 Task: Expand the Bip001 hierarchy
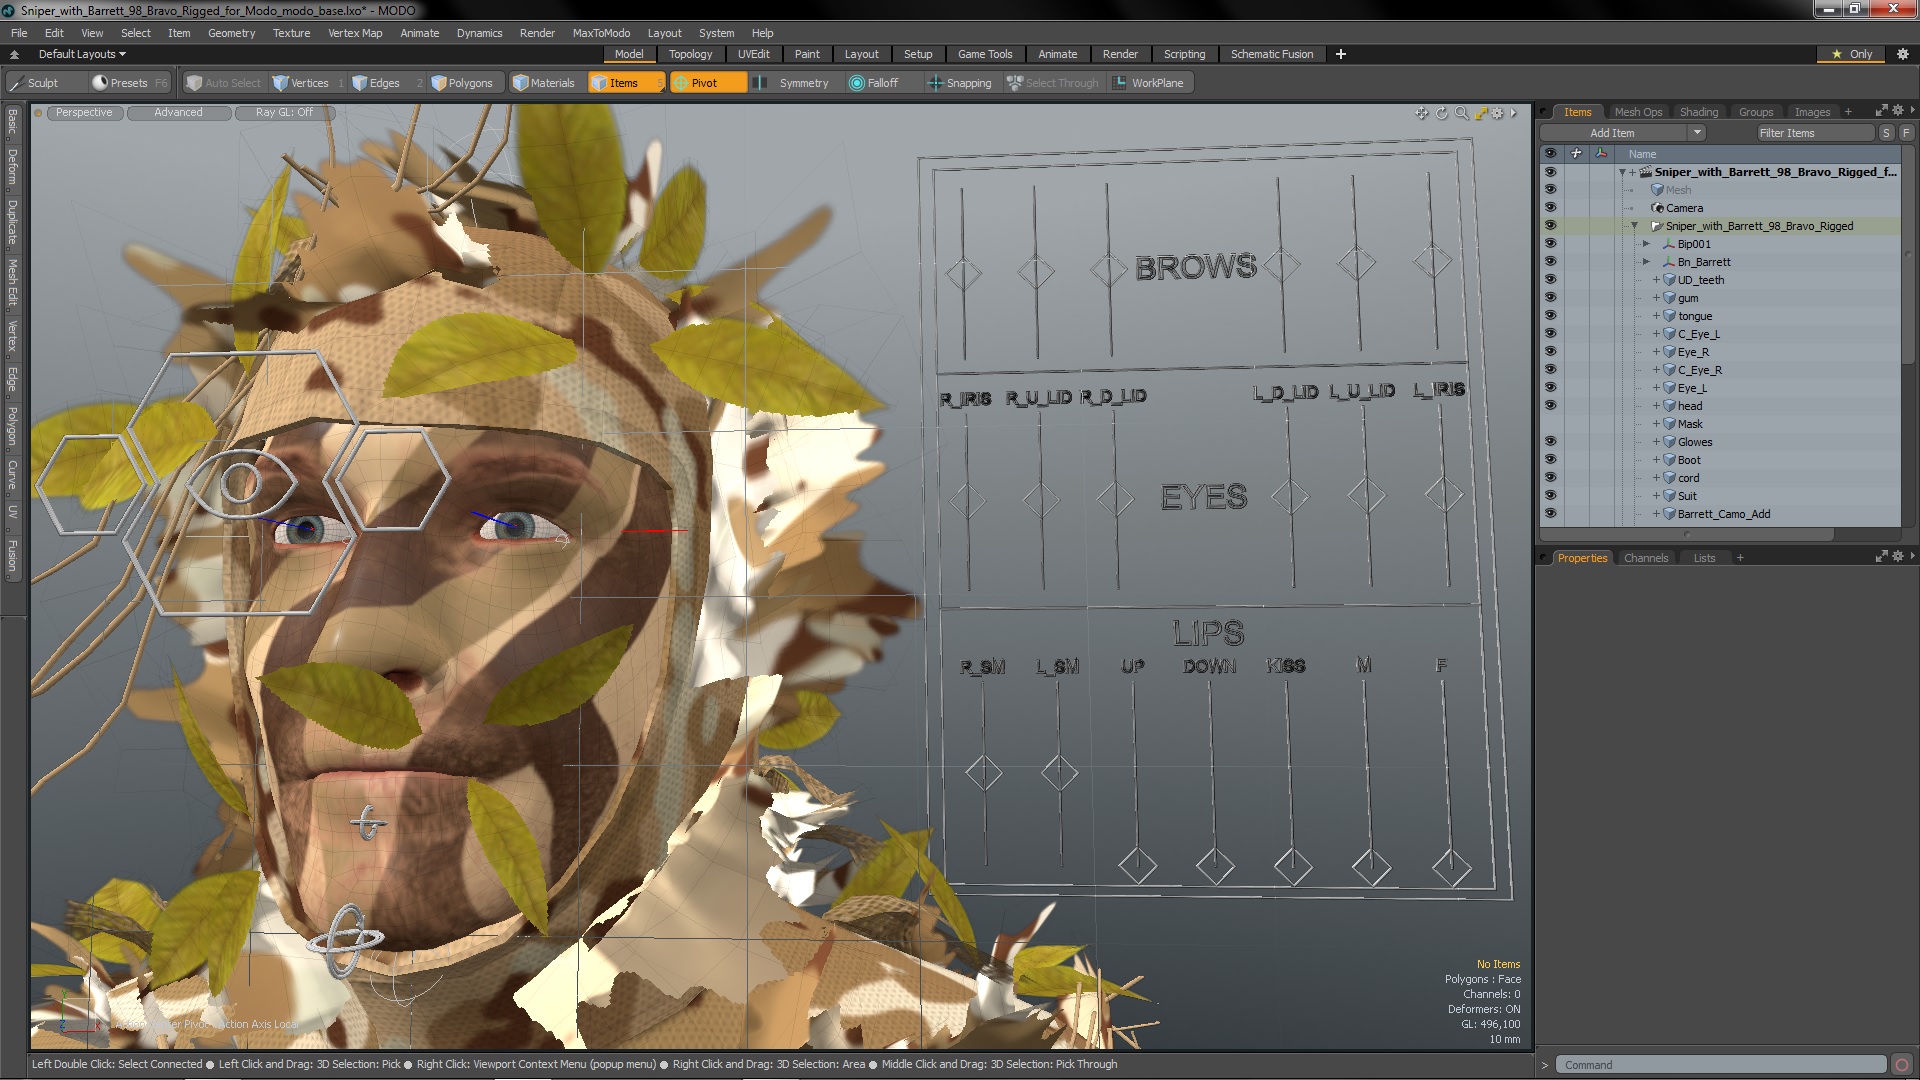point(1646,244)
